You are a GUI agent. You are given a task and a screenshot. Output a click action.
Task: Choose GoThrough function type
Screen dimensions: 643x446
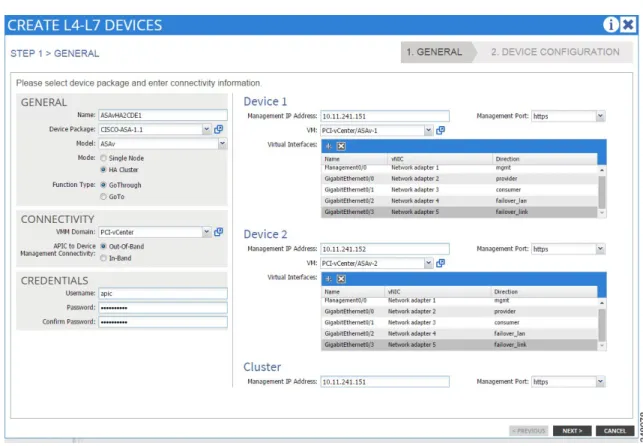point(103,185)
